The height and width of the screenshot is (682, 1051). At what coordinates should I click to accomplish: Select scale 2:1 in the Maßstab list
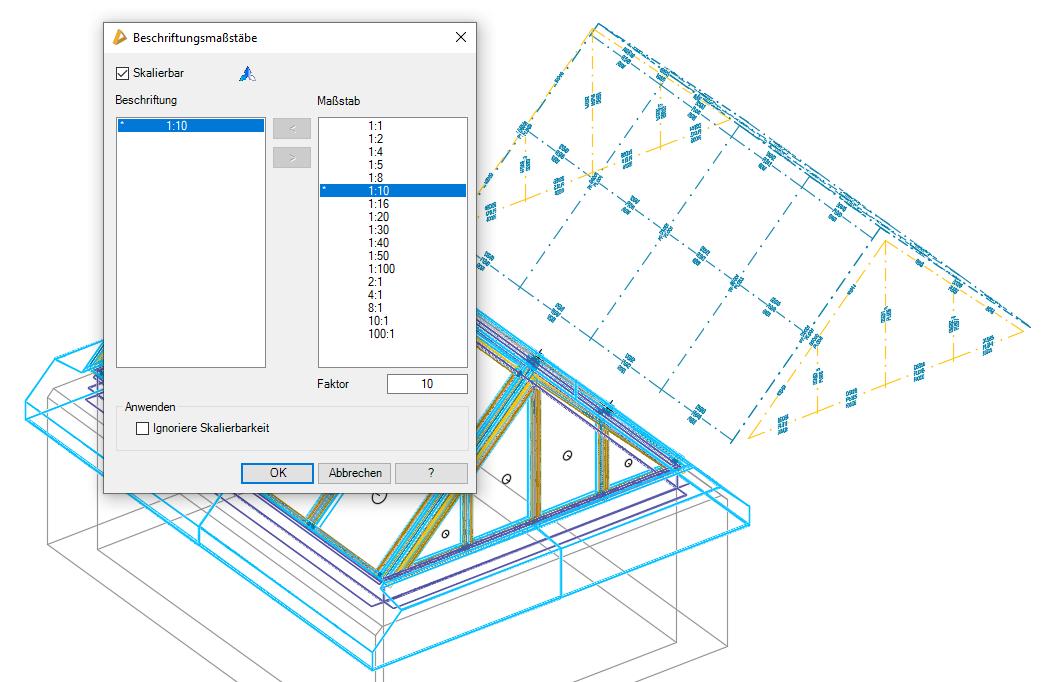[x=376, y=282]
